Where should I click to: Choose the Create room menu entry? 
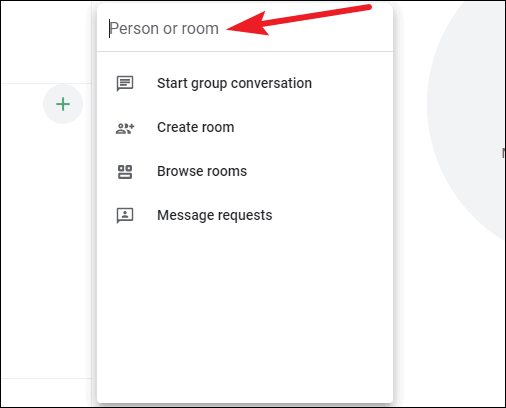tap(245, 127)
